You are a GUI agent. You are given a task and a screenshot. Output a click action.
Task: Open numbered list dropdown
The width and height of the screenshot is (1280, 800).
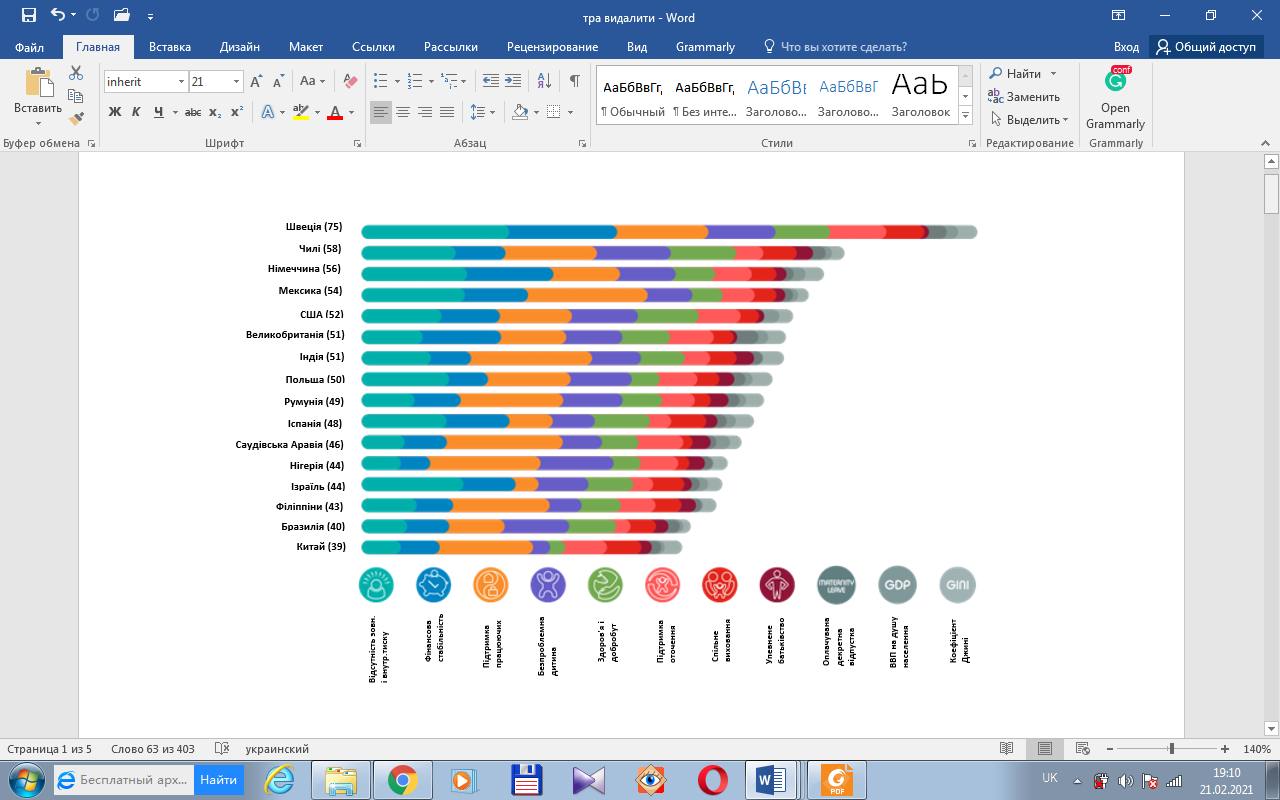point(432,82)
